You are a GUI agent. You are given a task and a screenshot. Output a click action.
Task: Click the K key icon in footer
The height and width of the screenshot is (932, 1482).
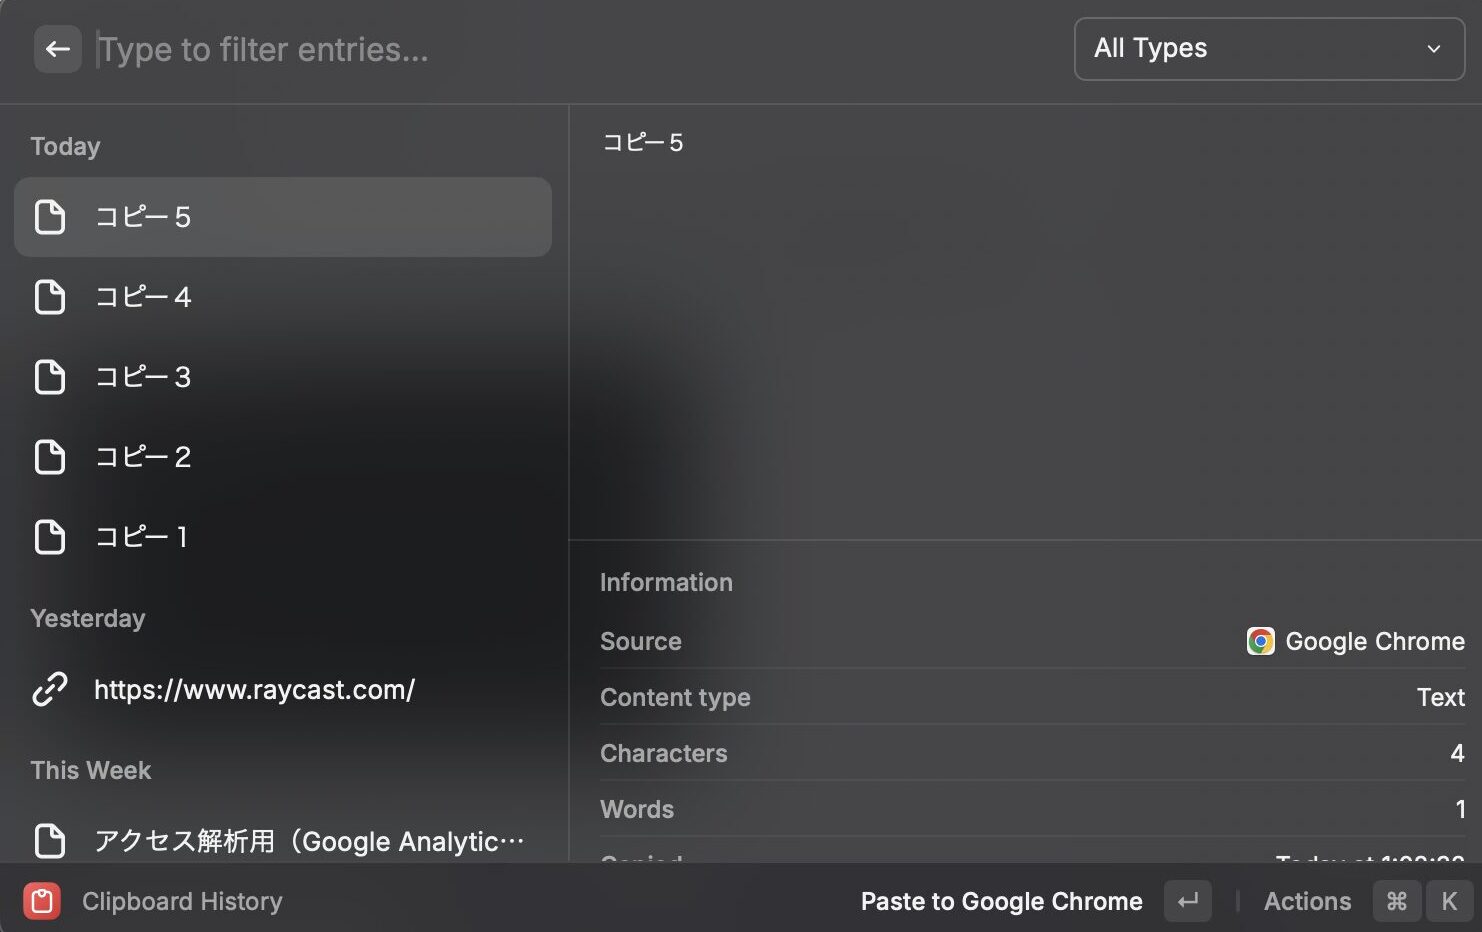pyautogui.click(x=1448, y=901)
